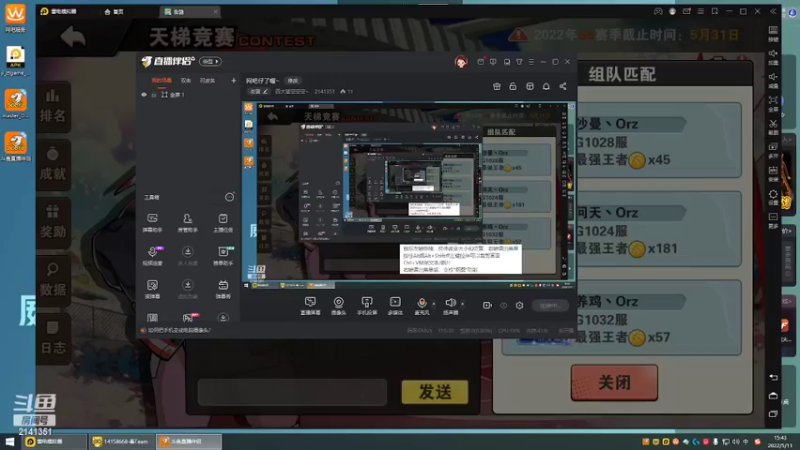Click the streamer avatar in 直播伴侣 title bar

point(461,62)
